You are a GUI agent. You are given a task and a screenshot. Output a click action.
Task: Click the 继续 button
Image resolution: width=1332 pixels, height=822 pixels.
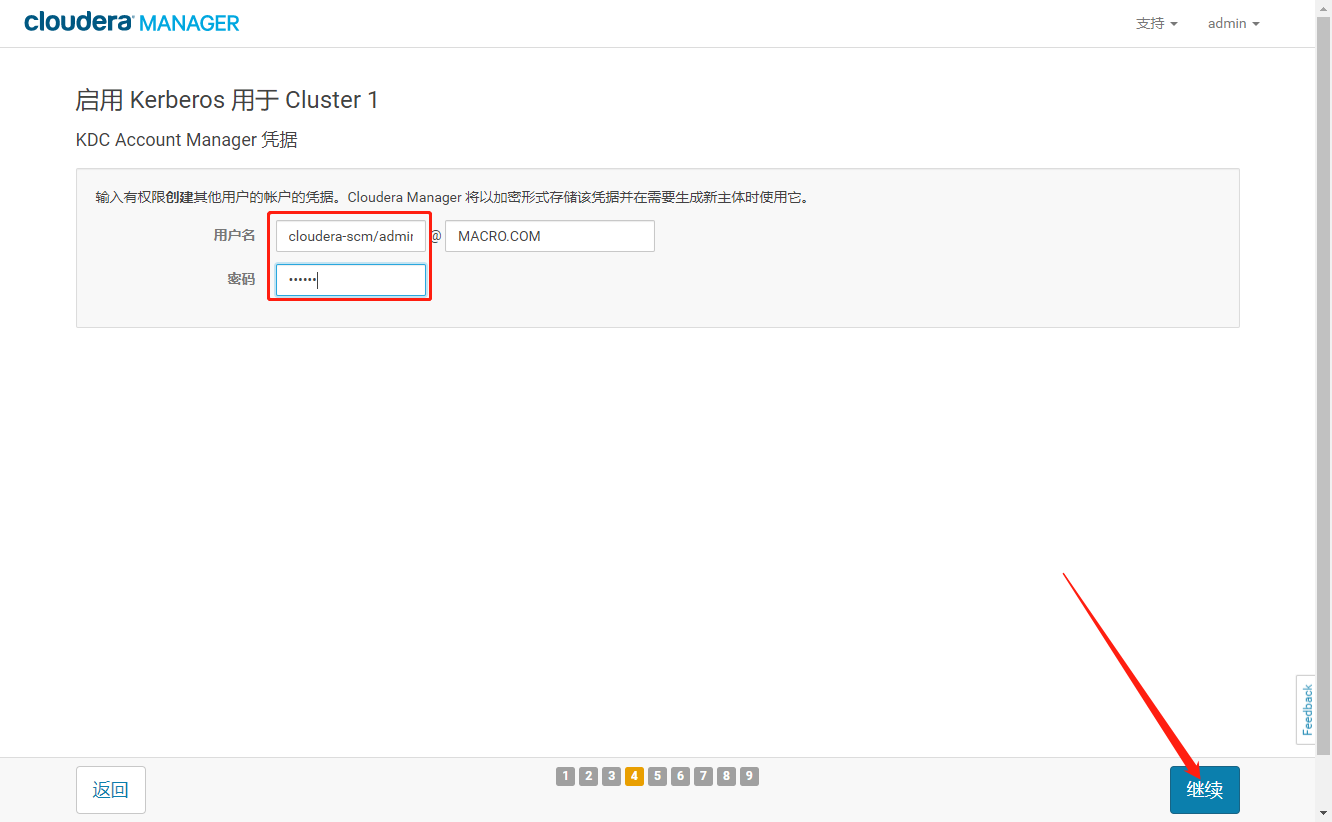tap(1205, 790)
